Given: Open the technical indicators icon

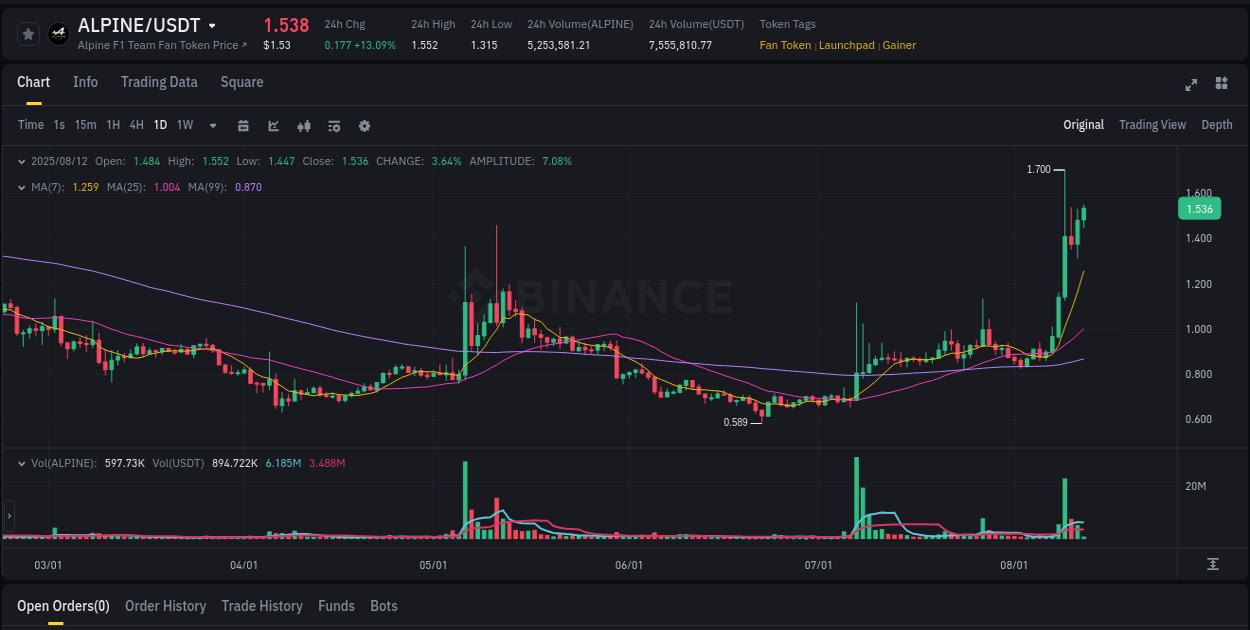Looking at the screenshot, I should pyautogui.click(x=333, y=125).
